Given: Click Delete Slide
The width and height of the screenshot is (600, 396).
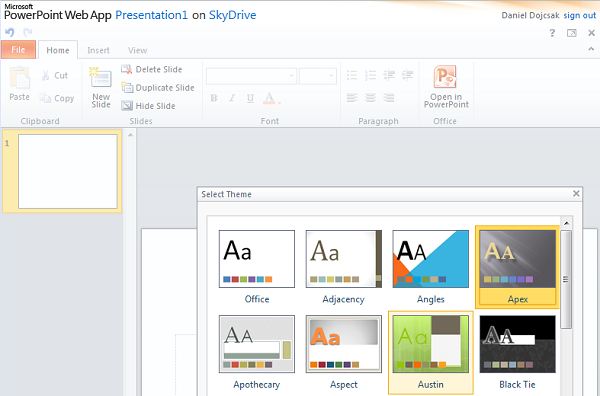Looking at the screenshot, I should pyautogui.click(x=152, y=69).
